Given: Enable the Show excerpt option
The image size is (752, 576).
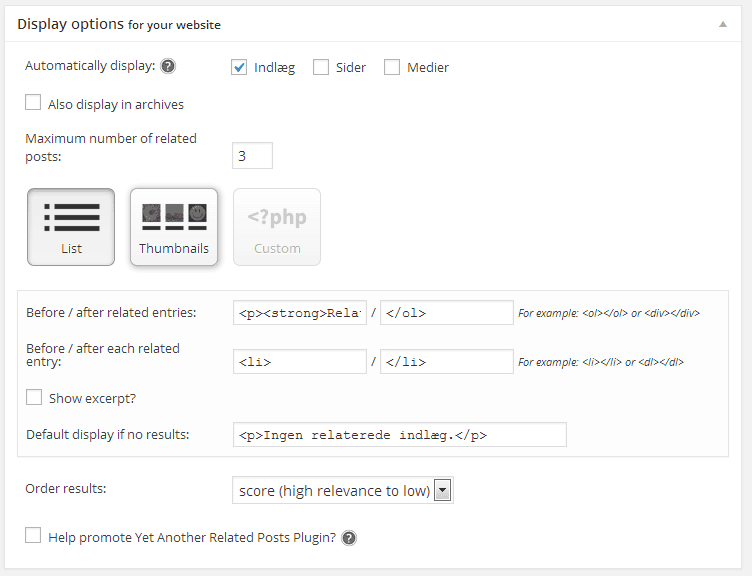Looking at the screenshot, I should 34,397.
